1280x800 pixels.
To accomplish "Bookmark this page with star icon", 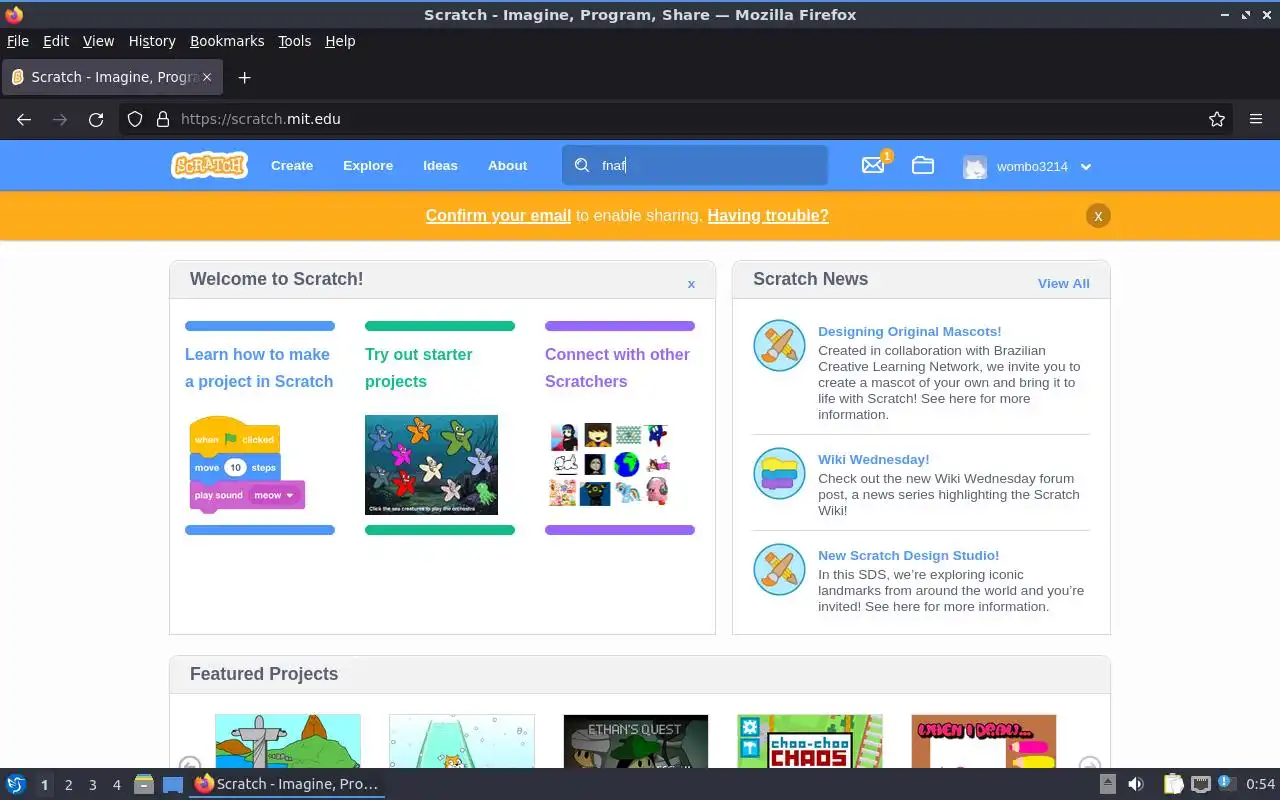I will pyautogui.click(x=1217, y=119).
